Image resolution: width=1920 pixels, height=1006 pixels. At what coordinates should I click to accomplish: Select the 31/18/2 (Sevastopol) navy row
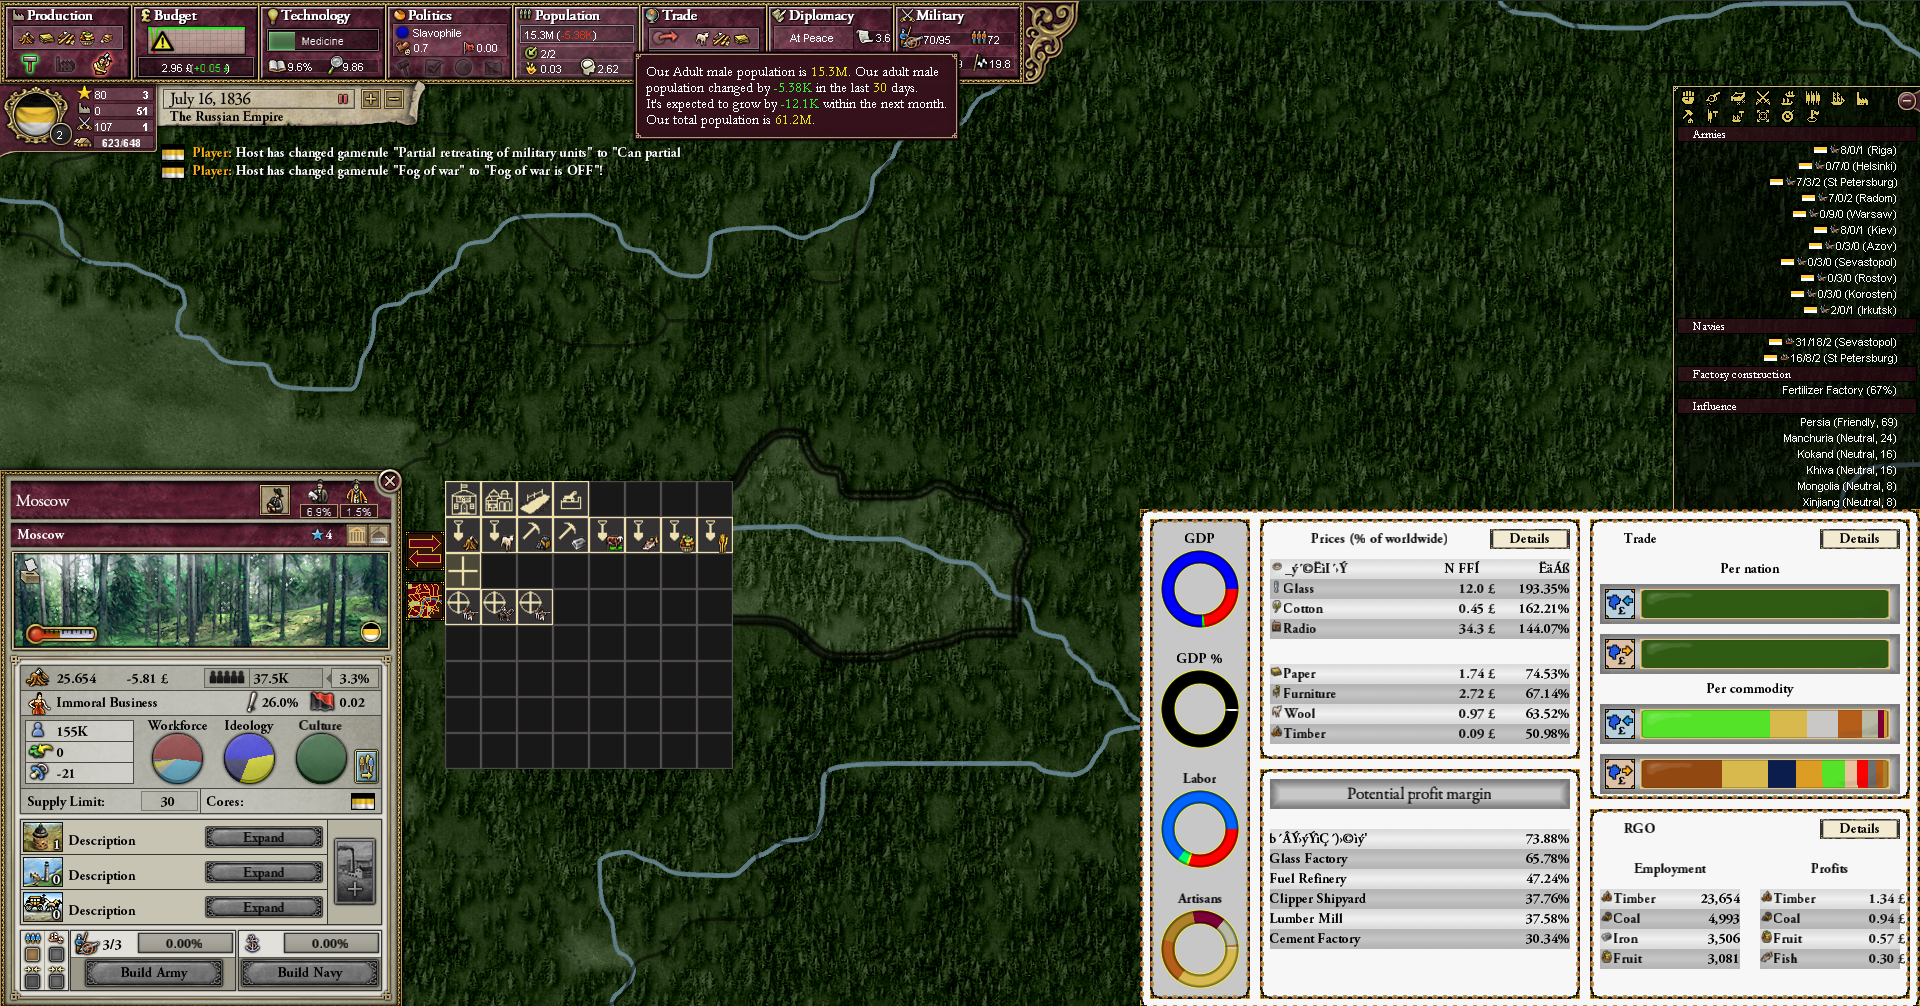[x=1832, y=342]
